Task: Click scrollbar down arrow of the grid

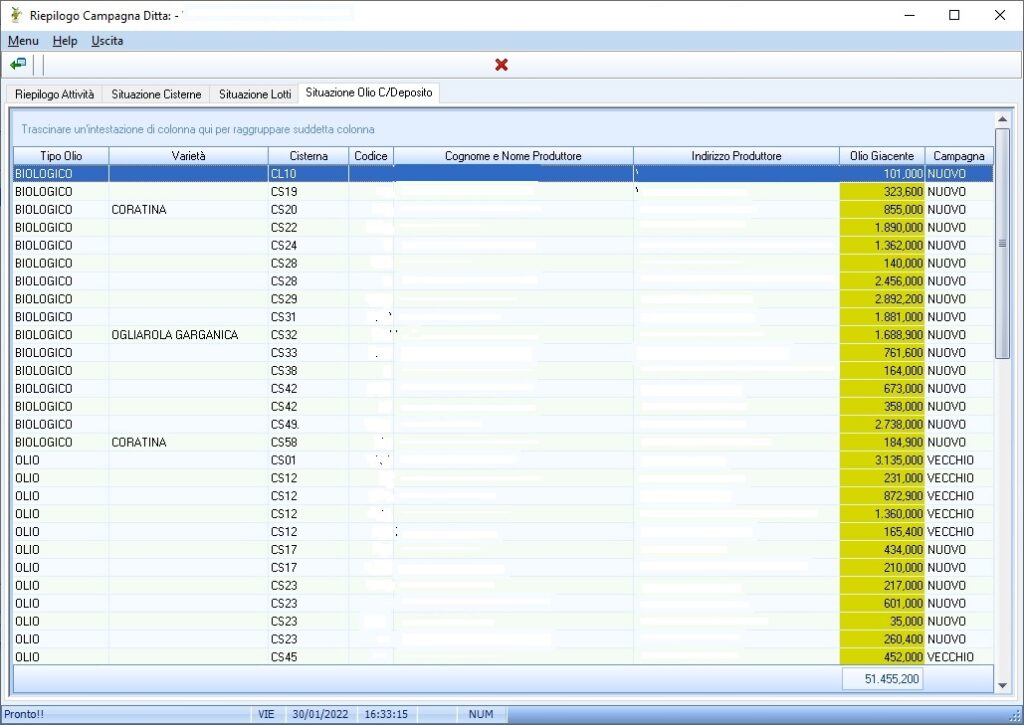Action: (1002, 686)
